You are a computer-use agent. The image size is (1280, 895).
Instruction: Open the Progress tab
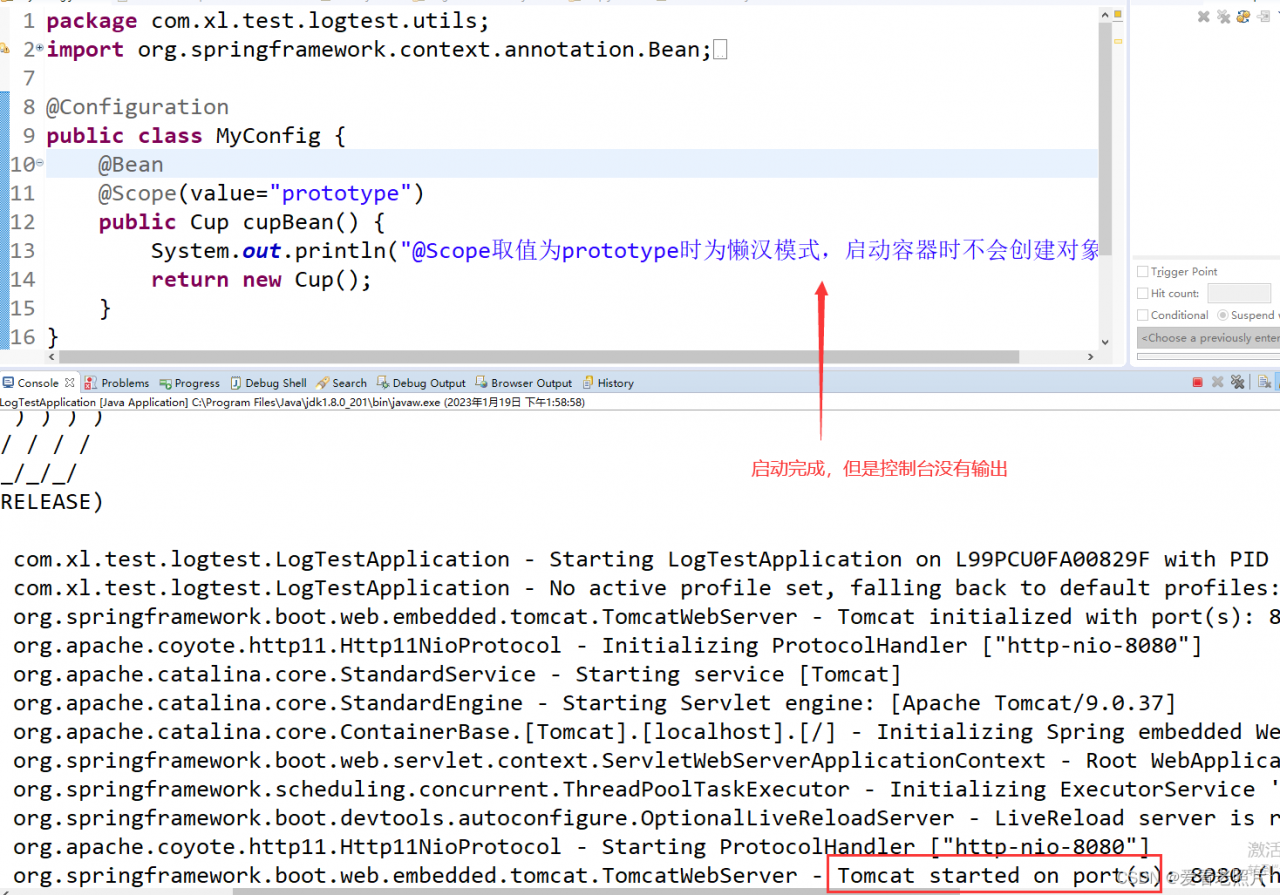(x=190, y=383)
